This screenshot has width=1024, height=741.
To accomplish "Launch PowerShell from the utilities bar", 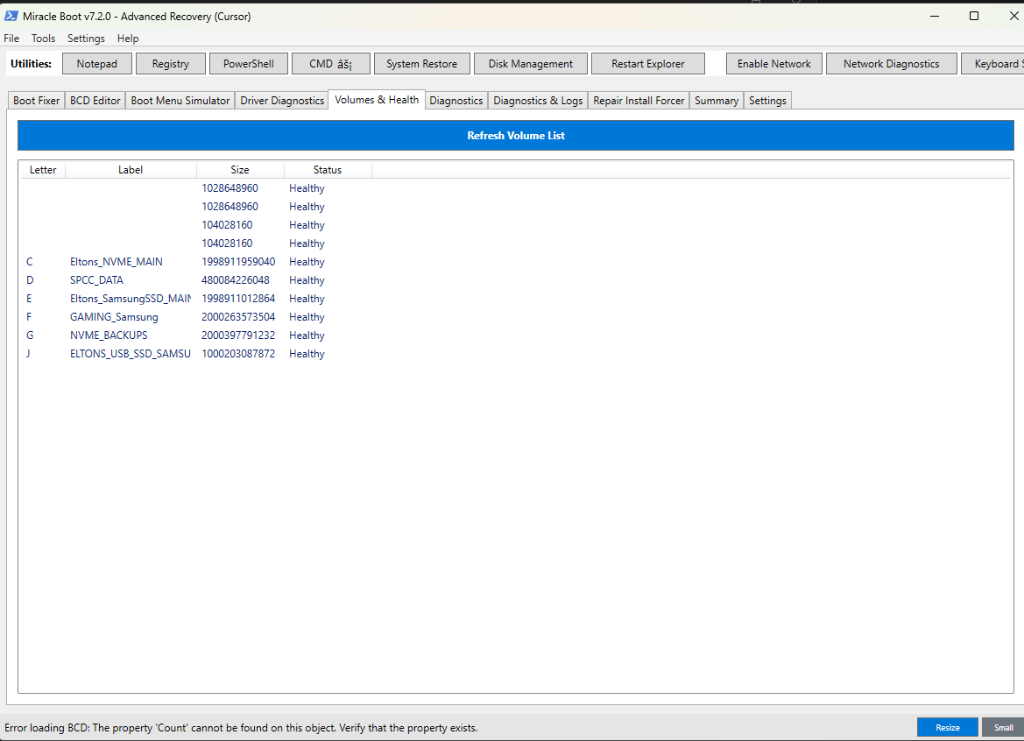I will [248, 64].
